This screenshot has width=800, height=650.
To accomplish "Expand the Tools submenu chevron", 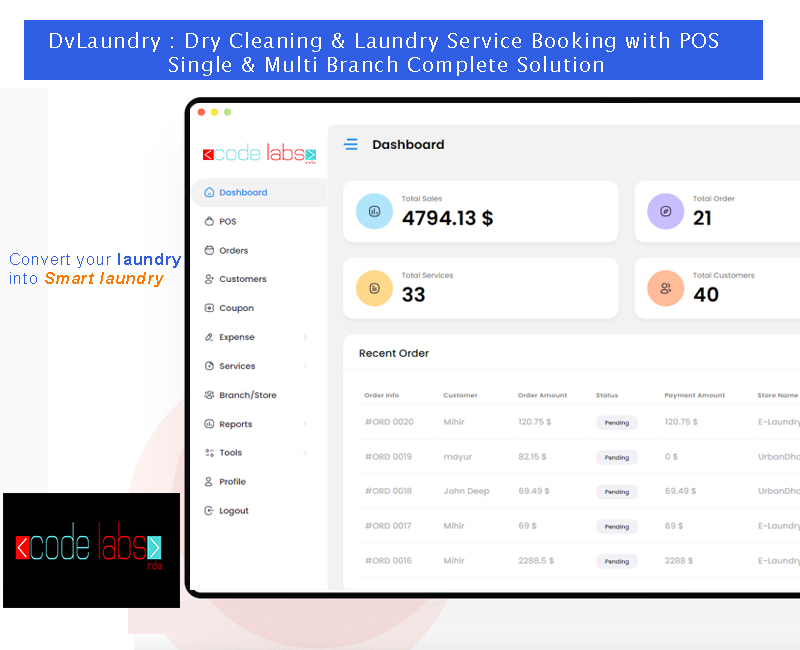I will pos(305,453).
